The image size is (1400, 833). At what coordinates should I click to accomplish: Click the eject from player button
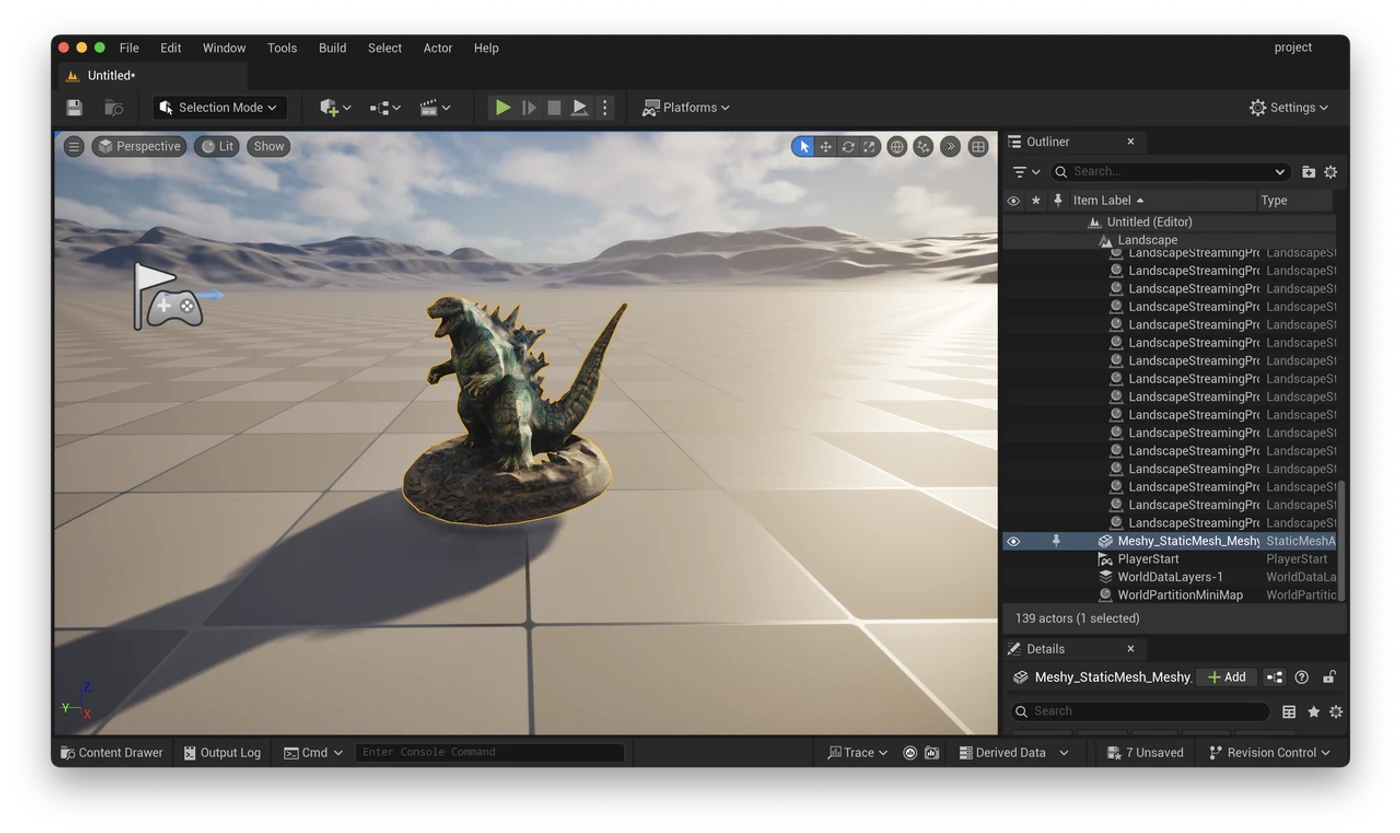(x=579, y=107)
